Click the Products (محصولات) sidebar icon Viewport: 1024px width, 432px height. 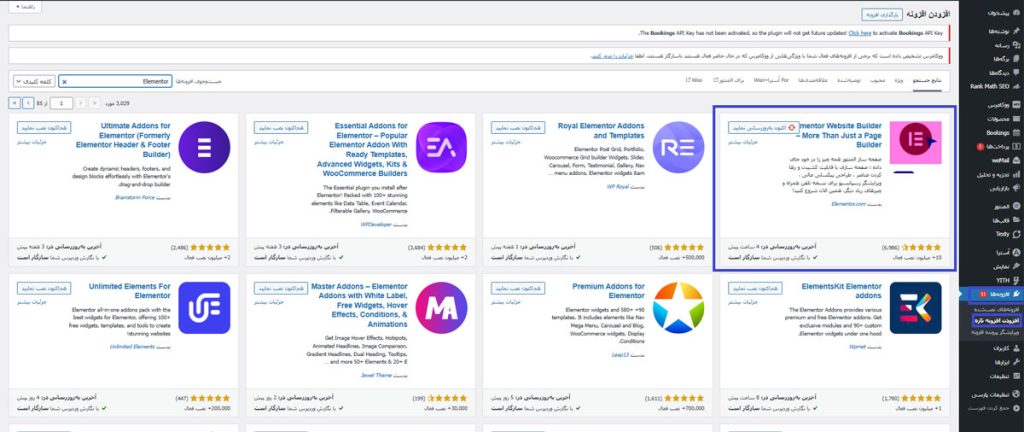point(1017,118)
